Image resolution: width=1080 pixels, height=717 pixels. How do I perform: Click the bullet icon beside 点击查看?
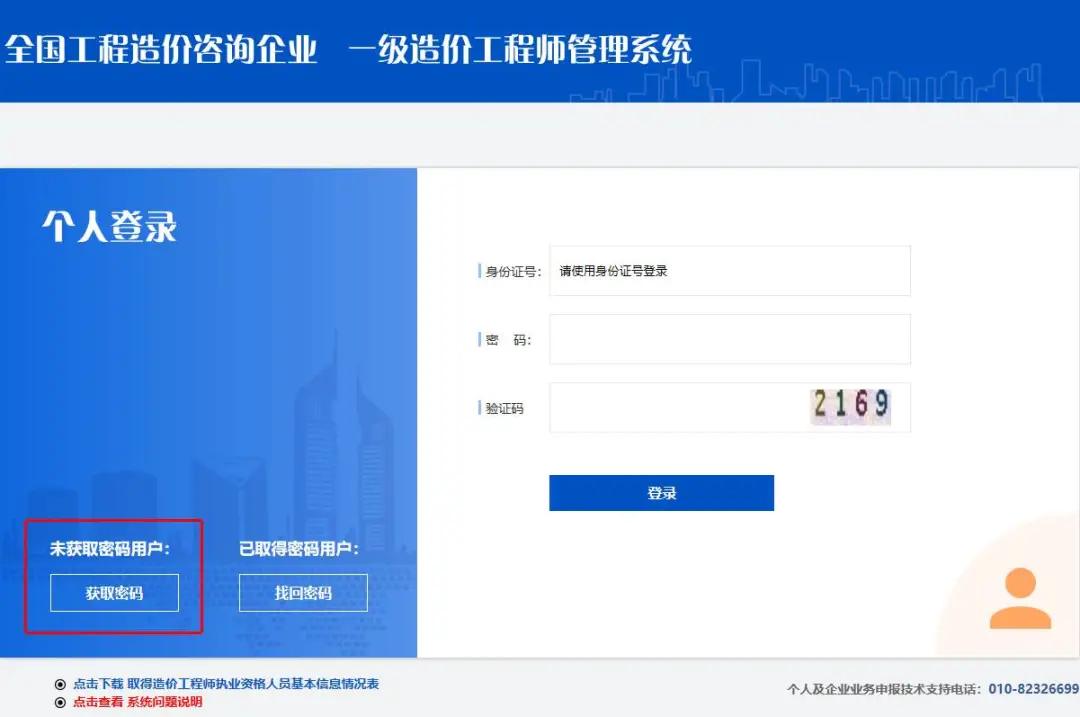click(61, 703)
